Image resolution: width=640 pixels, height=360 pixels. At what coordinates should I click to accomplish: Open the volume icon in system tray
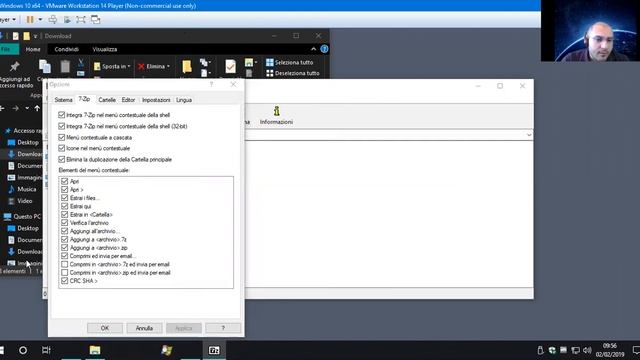pyautogui.click(x=587, y=350)
